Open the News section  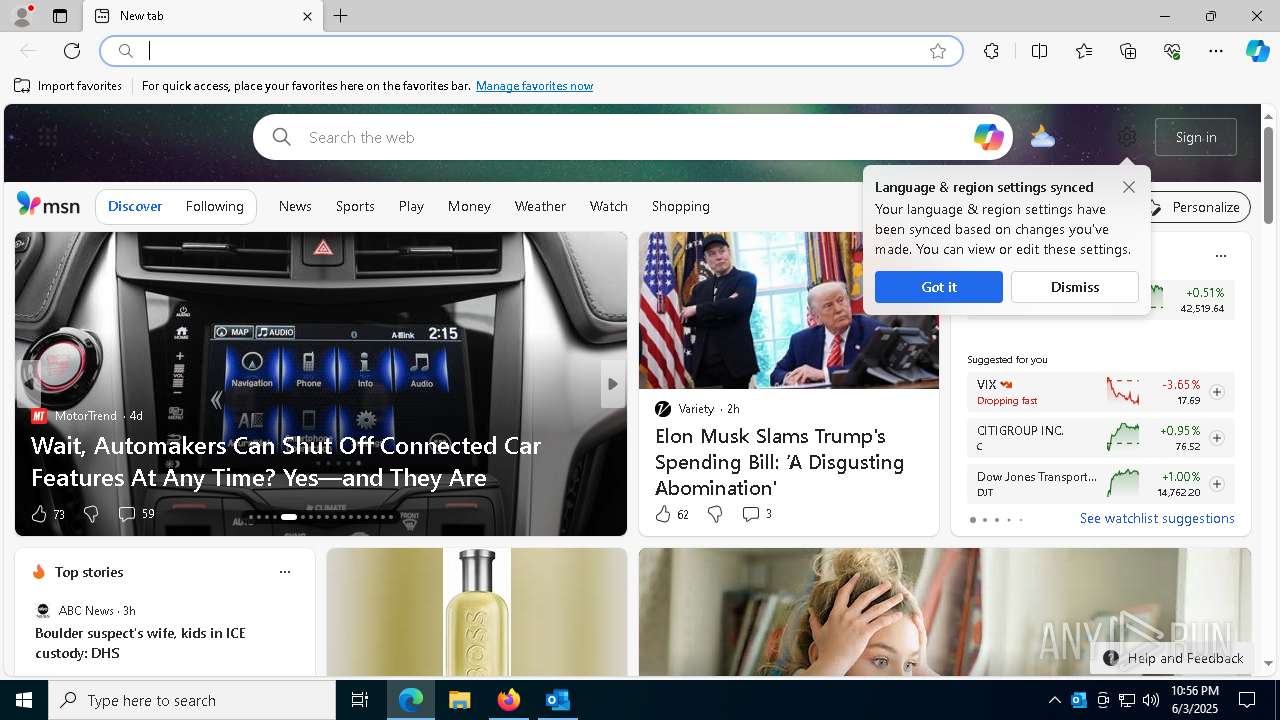(x=295, y=206)
